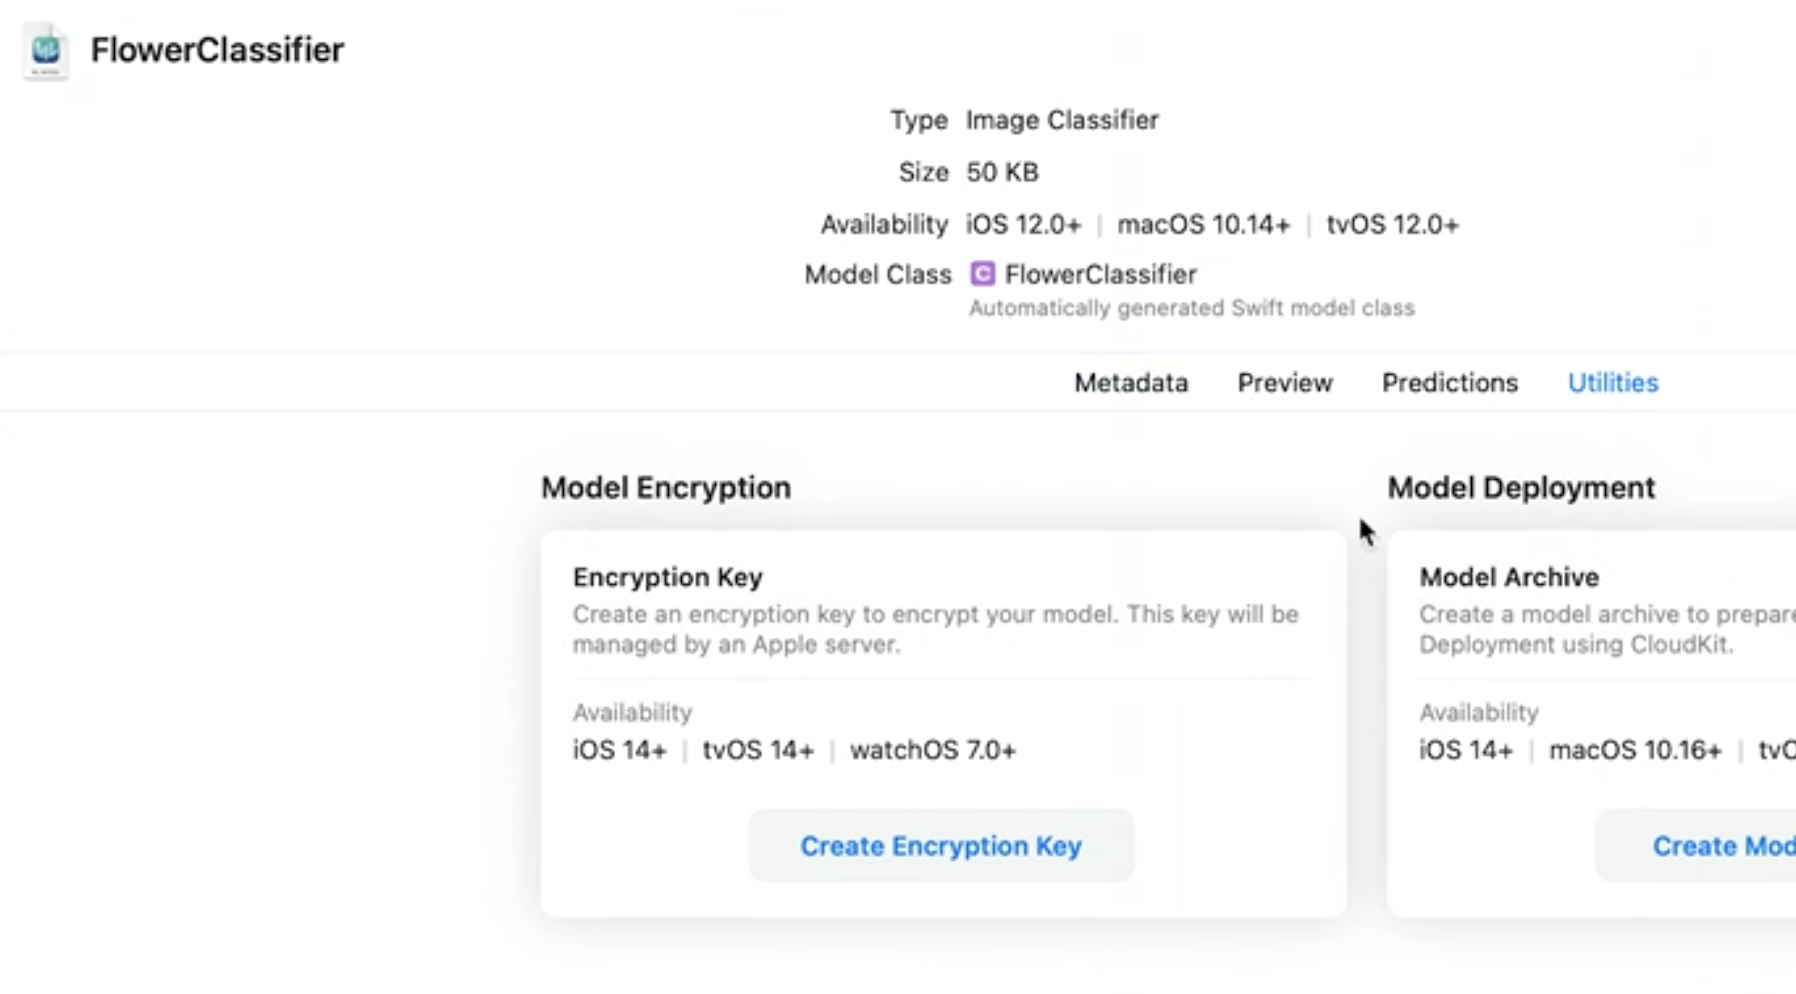Go to the Predictions tab
The width and height of the screenshot is (1796, 994).
pos(1449,383)
